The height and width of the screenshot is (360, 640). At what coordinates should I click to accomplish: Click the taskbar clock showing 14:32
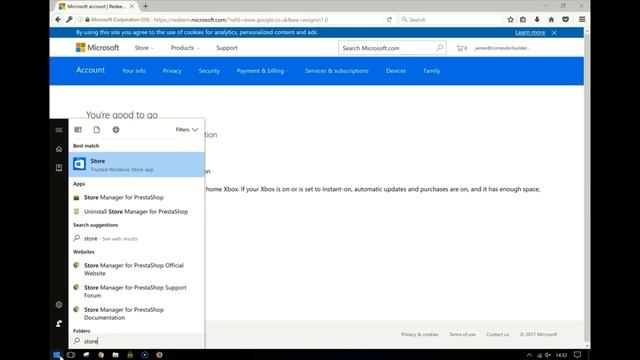pyautogui.click(x=561, y=355)
